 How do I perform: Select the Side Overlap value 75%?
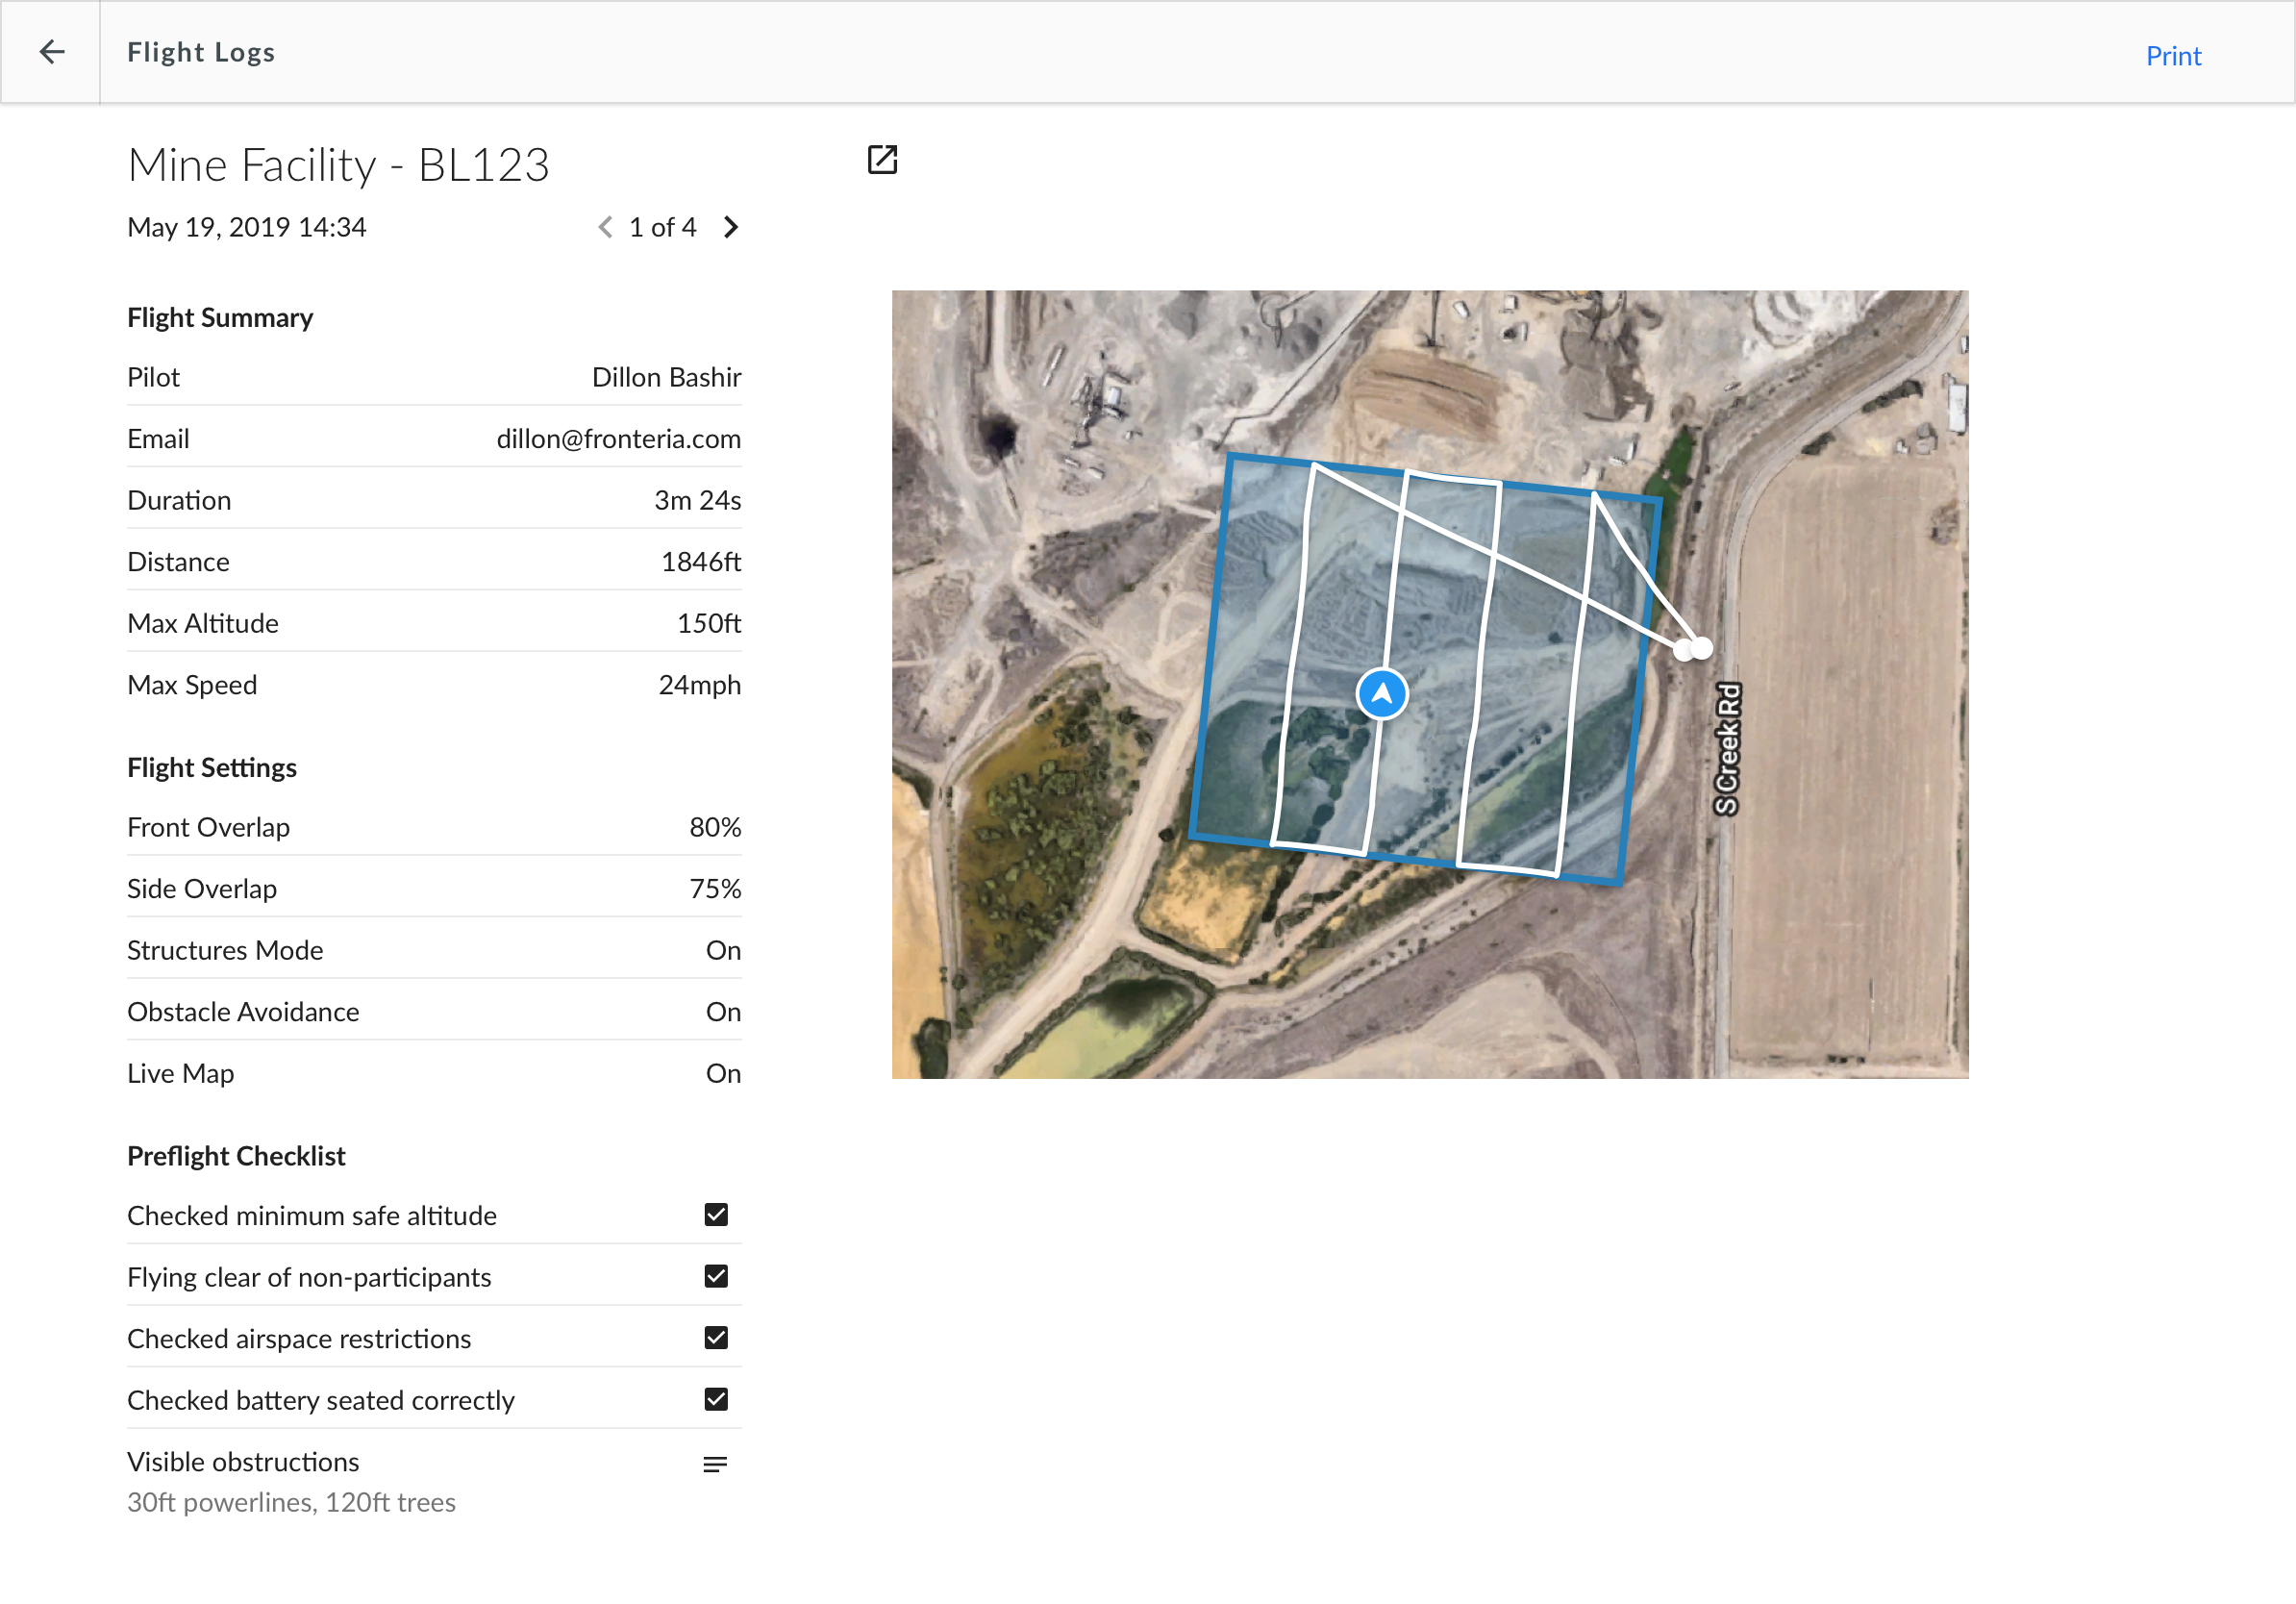715,889
